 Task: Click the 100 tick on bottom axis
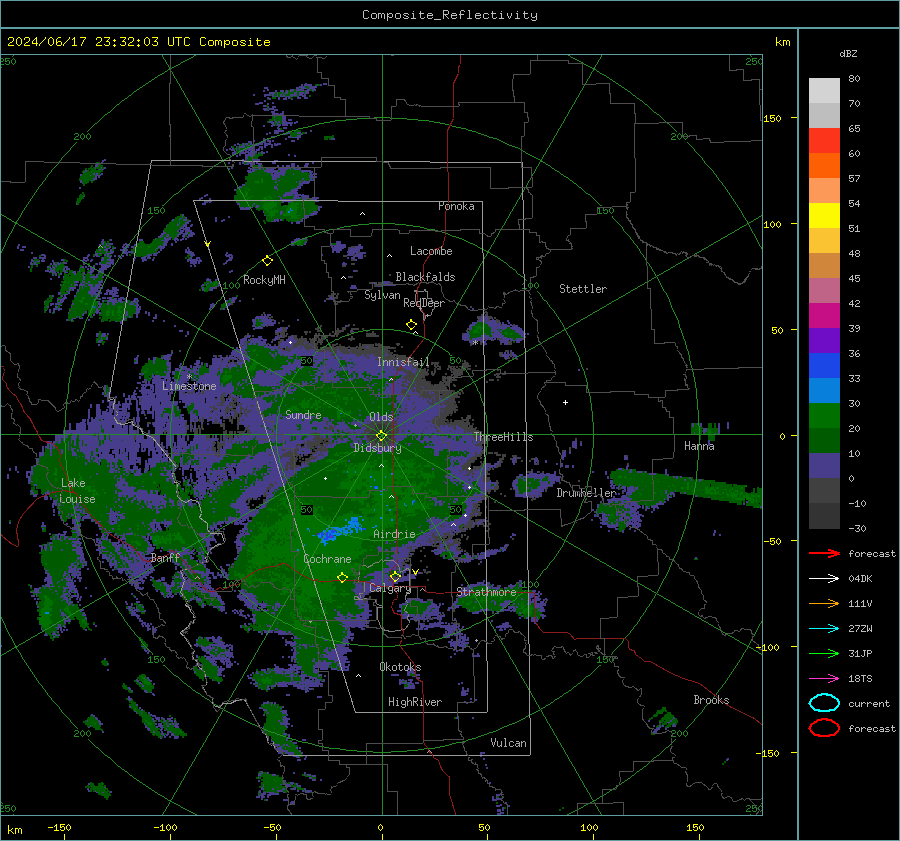(589, 827)
